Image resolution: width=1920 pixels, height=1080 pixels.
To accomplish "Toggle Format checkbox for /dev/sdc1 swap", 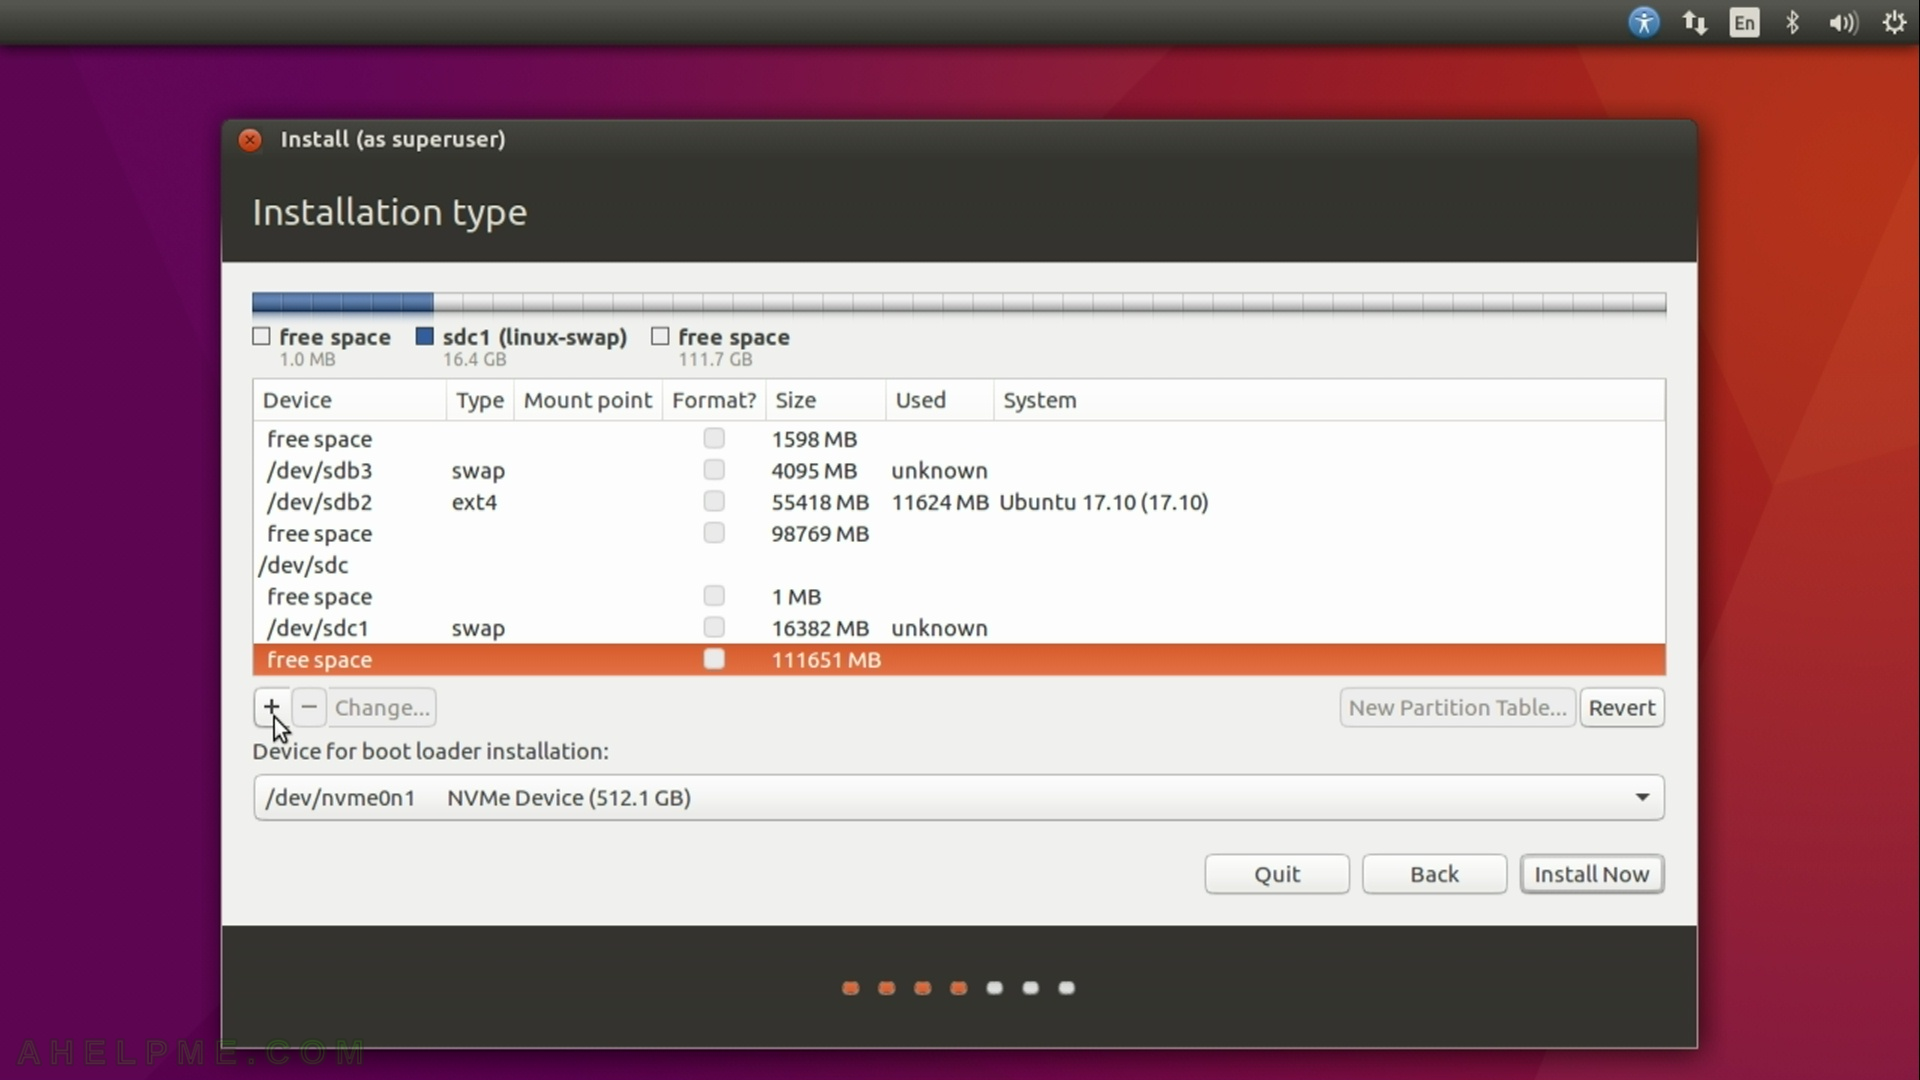I will pyautogui.click(x=713, y=625).
